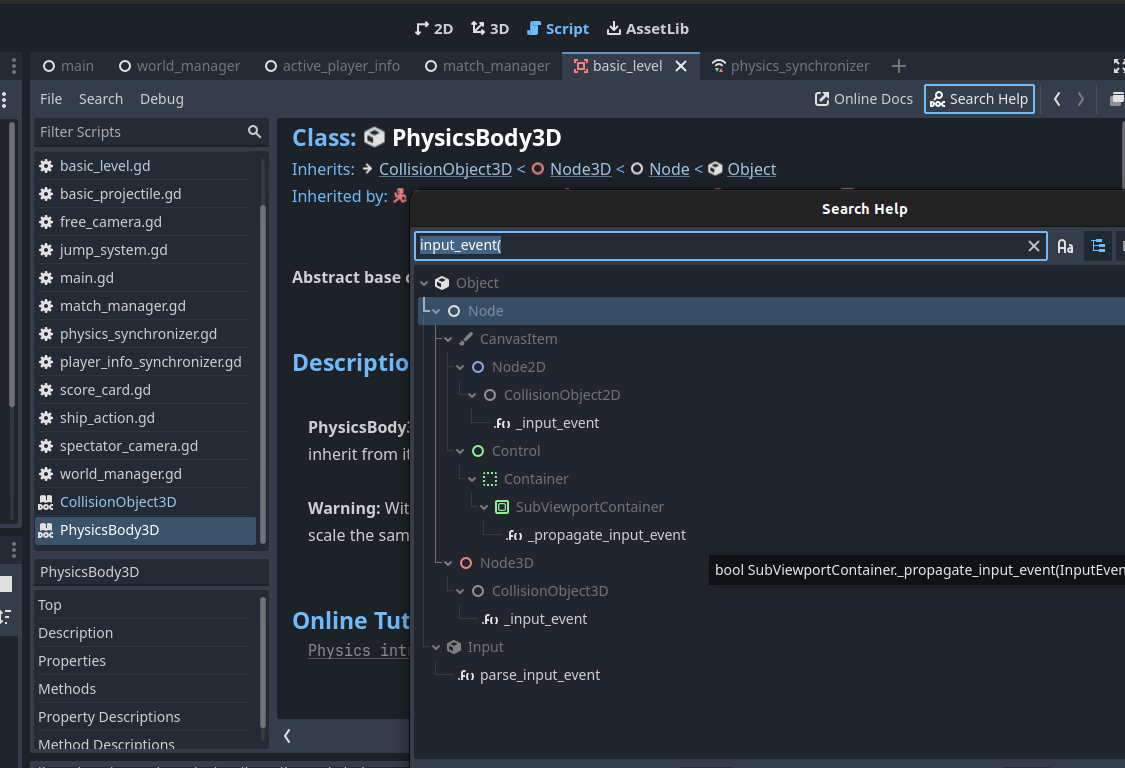This screenshot has height=768, width=1125.
Task: Switch to the match_manager scene tab
Action: (x=488, y=66)
